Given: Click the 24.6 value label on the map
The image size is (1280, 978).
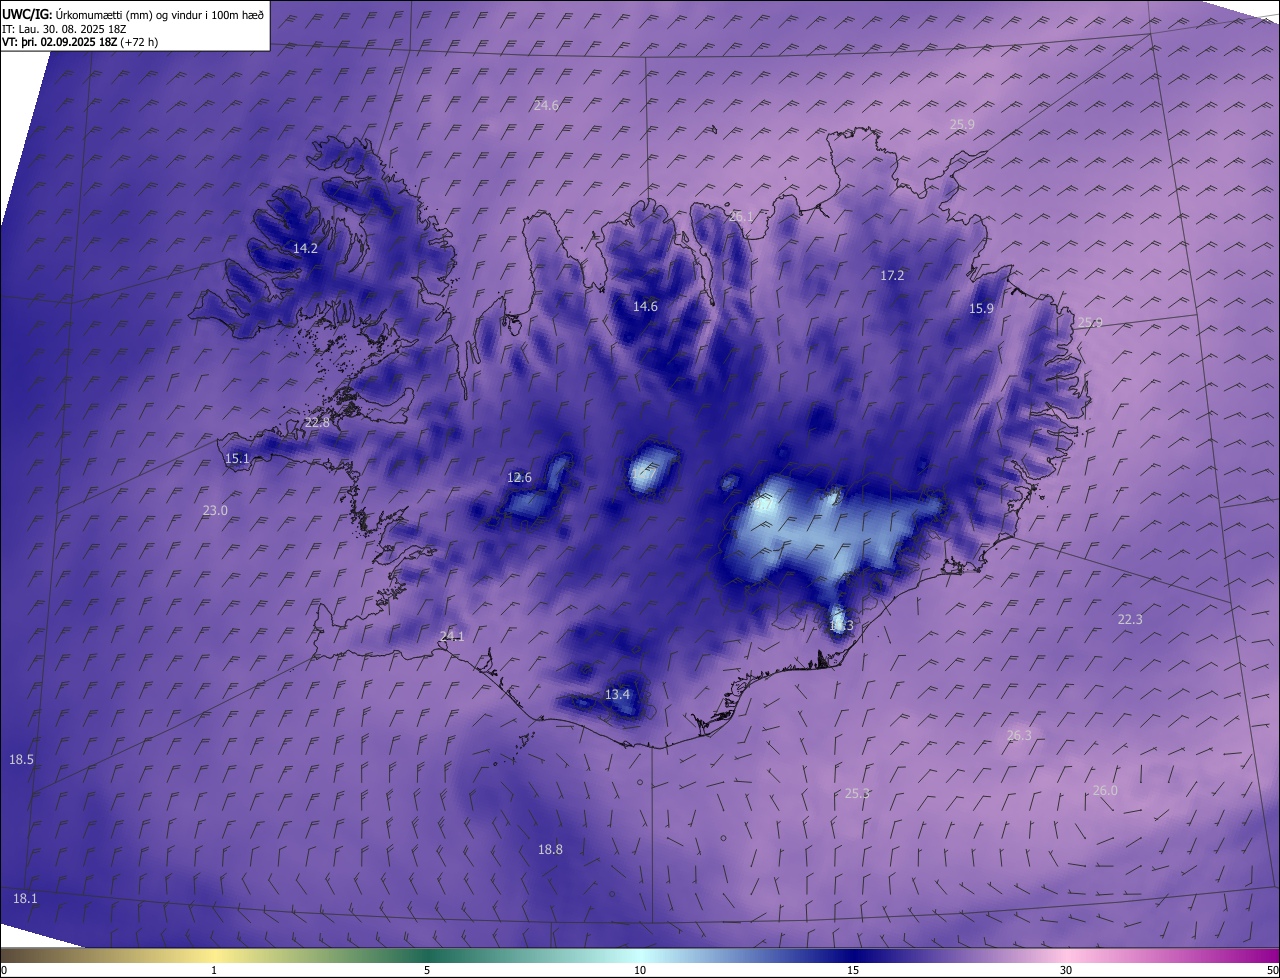Looking at the screenshot, I should point(546,105).
